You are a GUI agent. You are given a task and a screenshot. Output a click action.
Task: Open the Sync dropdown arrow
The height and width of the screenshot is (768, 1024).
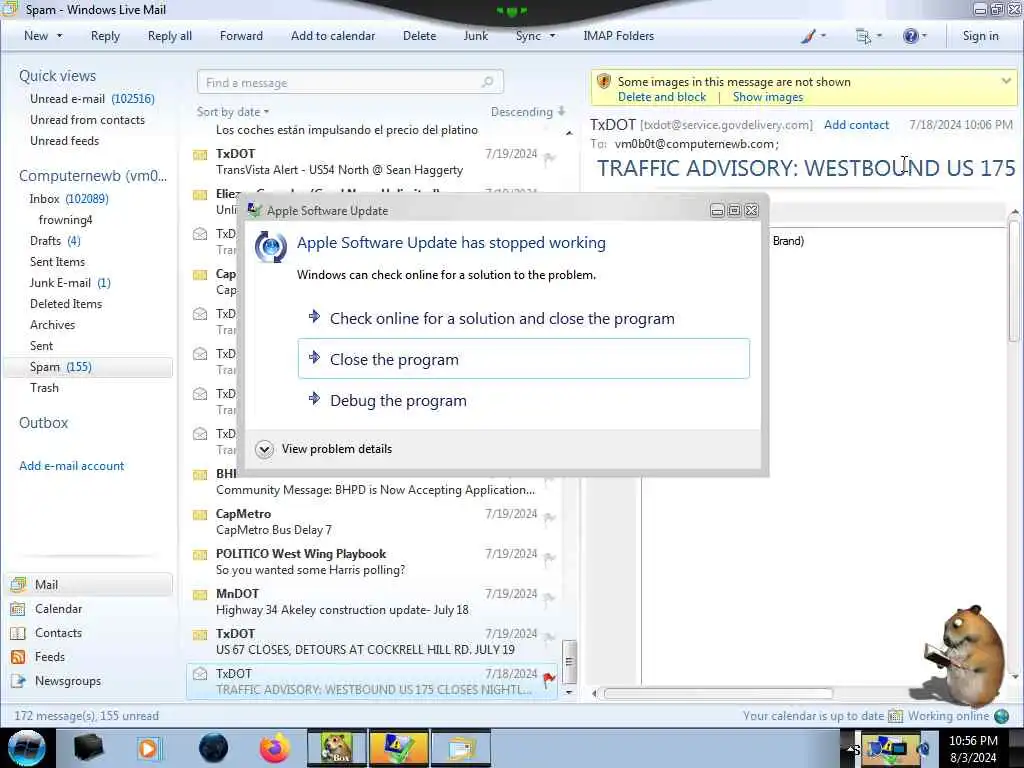coord(552,36)
